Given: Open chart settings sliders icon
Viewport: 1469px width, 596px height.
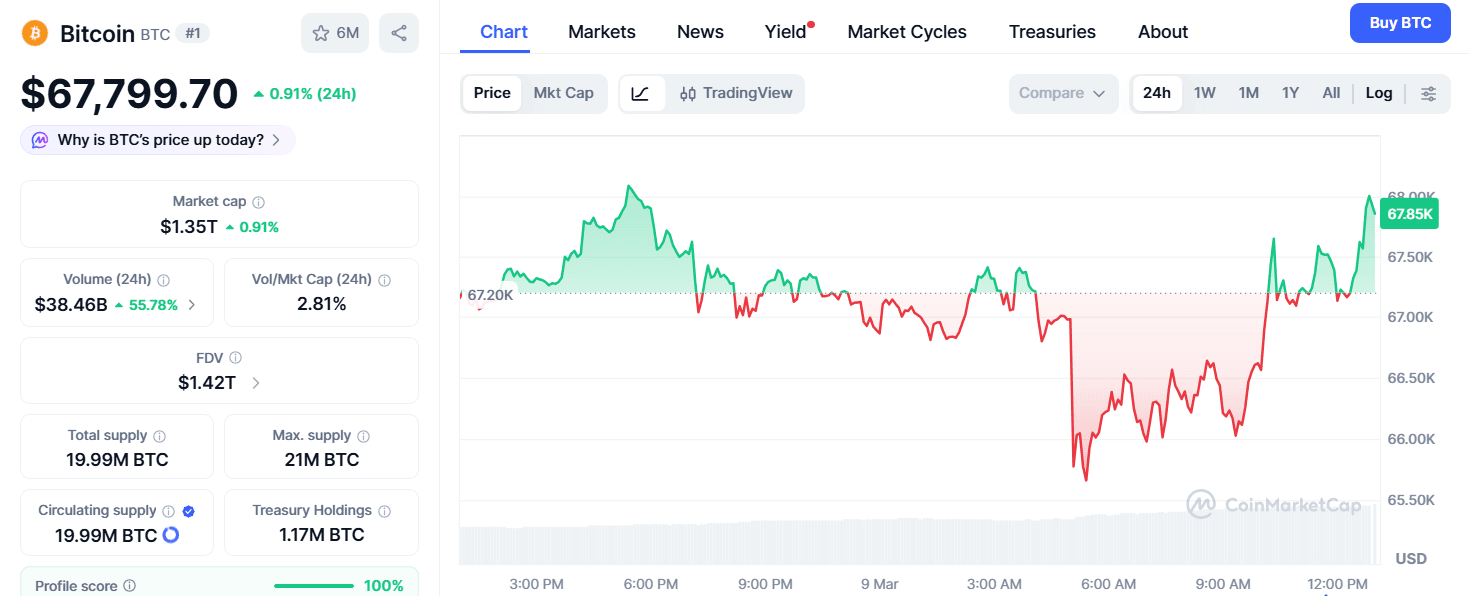Looking at the screenshot, I should [x=1429, y=93].
